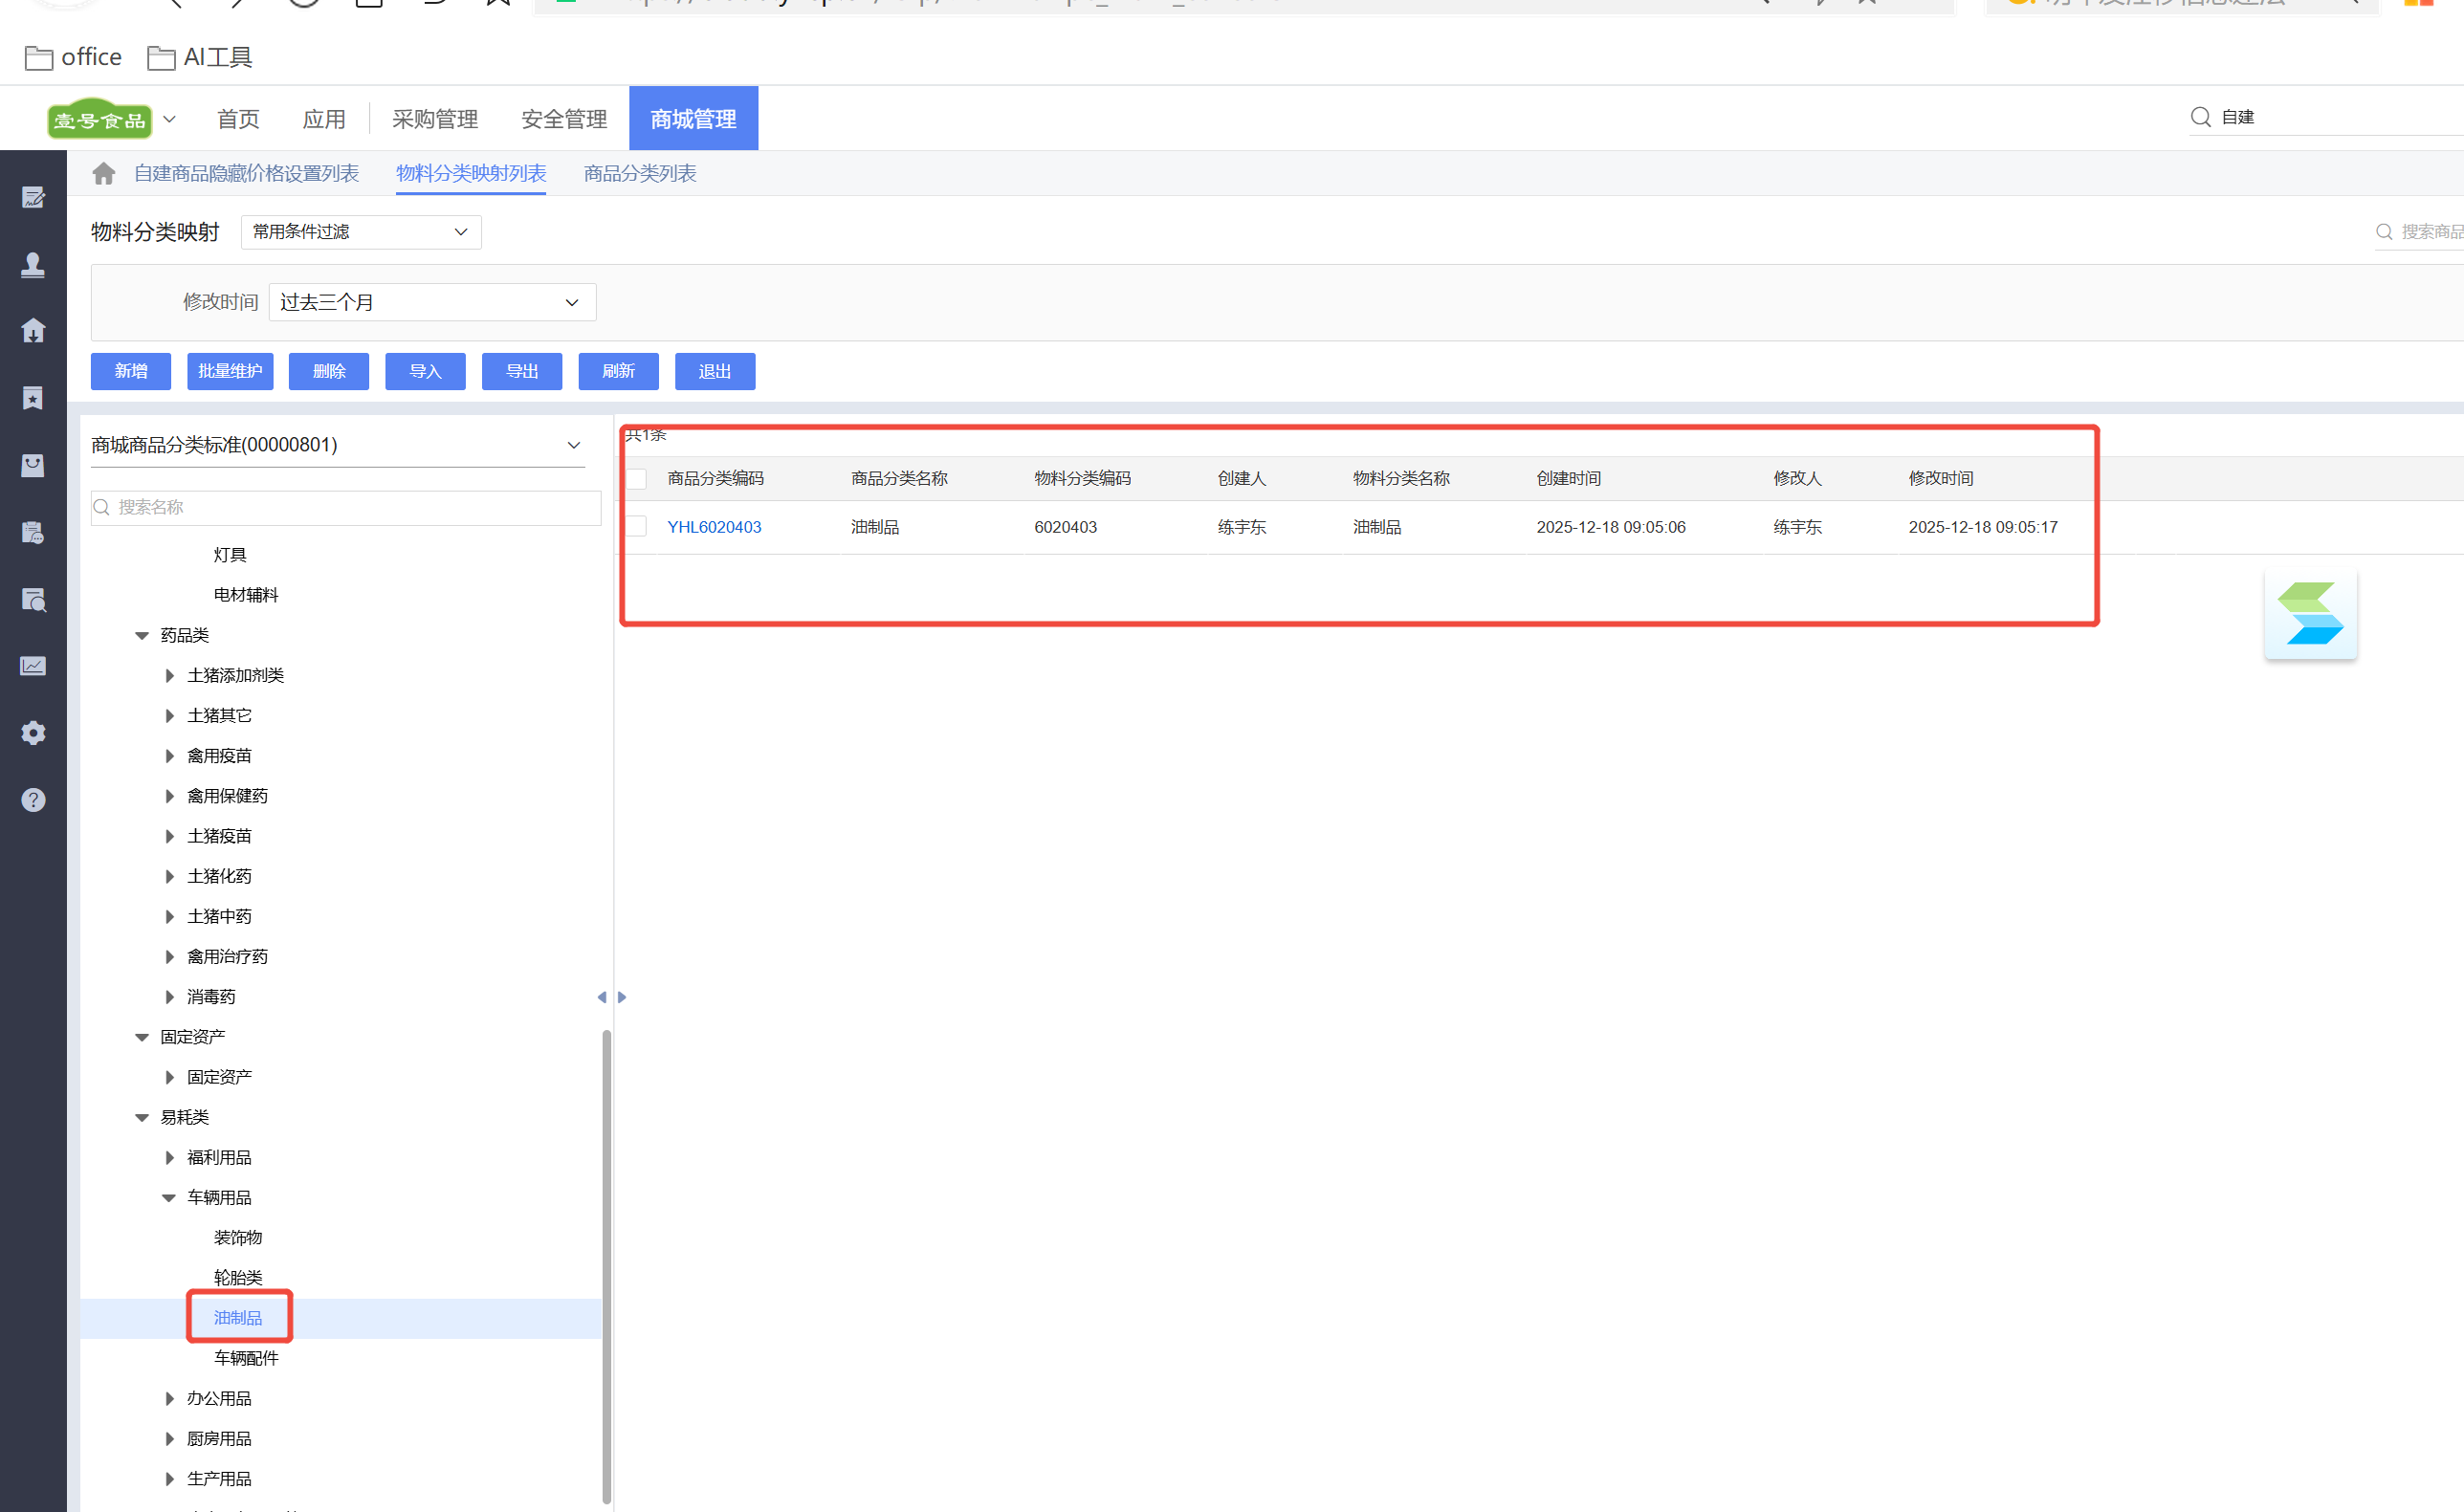Expand the 土猪添加剂类 tree node

[169, 676]
